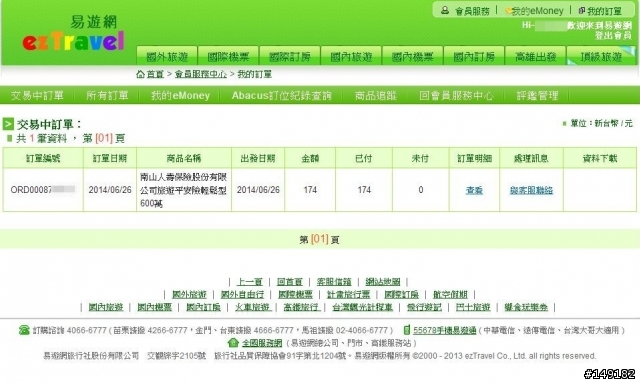Click 網站地圖 footer link
This screenshot has width=640, height=382.
coord(383,282)
